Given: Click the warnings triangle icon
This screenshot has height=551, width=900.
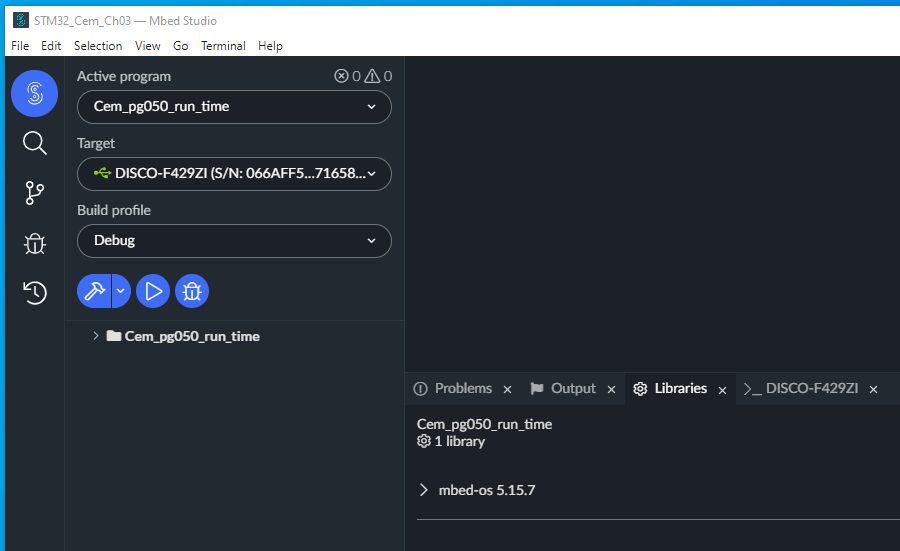Looking at the screenshot, I should tap(372, 76).
